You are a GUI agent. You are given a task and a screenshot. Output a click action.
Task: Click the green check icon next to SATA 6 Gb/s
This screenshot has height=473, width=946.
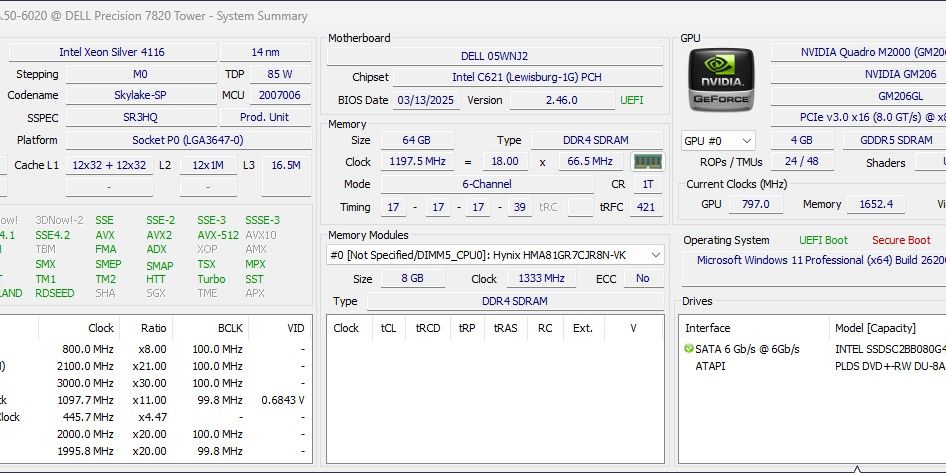[x=689, y=349]
